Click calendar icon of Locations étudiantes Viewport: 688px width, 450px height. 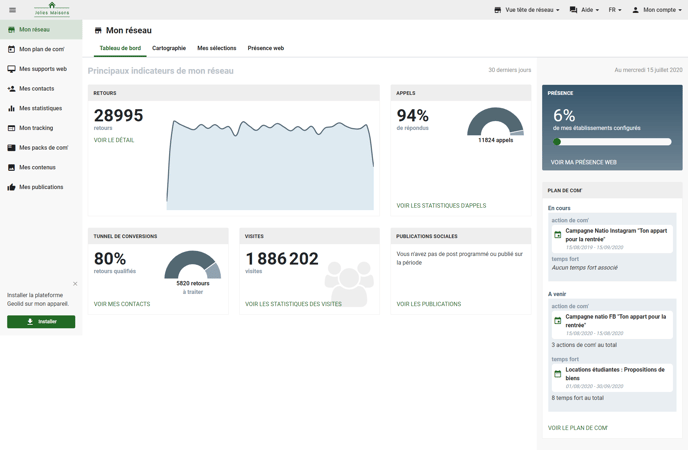tap(558, 374)
